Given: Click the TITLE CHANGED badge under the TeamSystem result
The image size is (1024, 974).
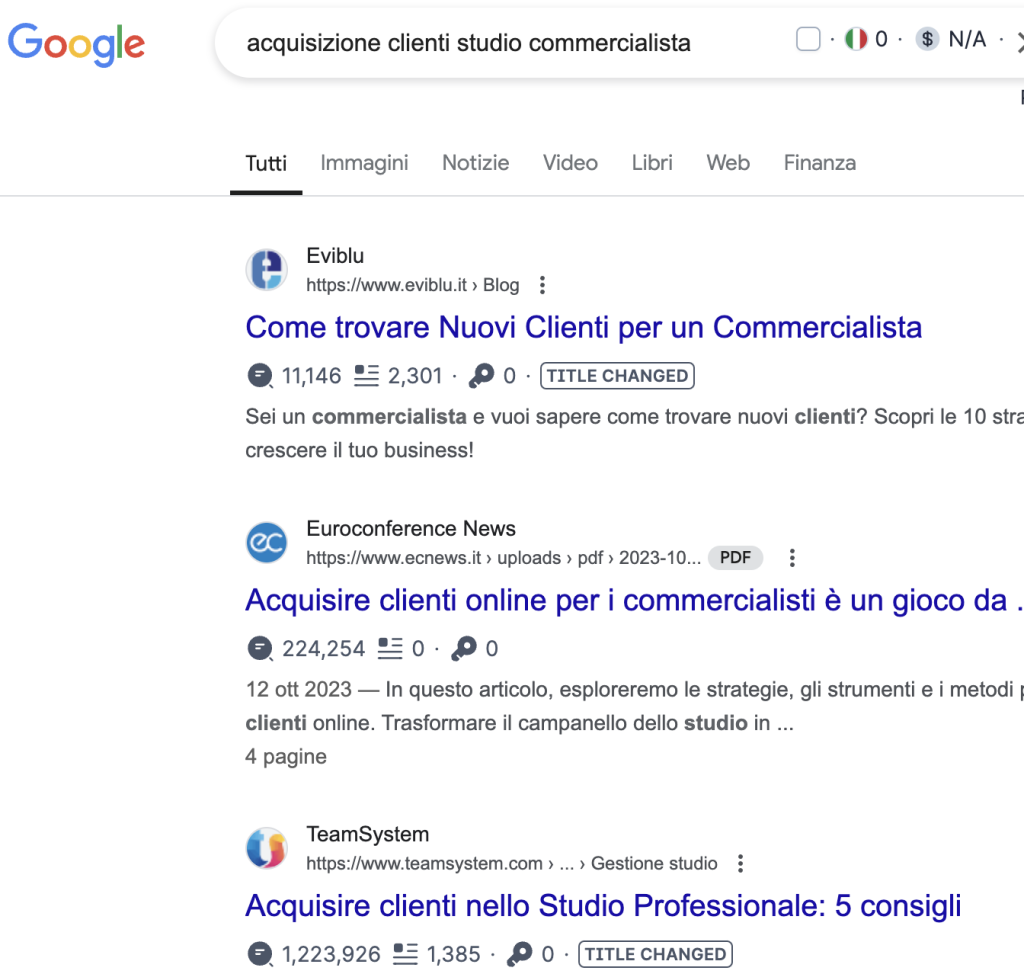Looking at the screenshot, I should tap(655, 954).
